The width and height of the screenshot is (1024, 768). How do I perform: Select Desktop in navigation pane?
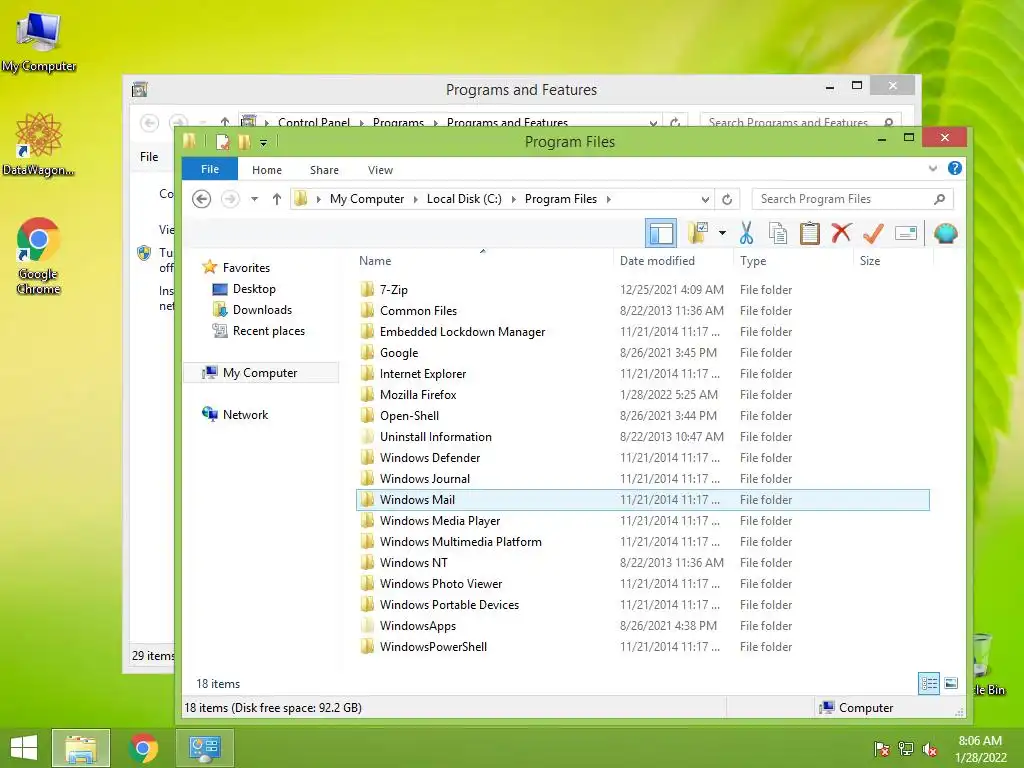(244, 289)
